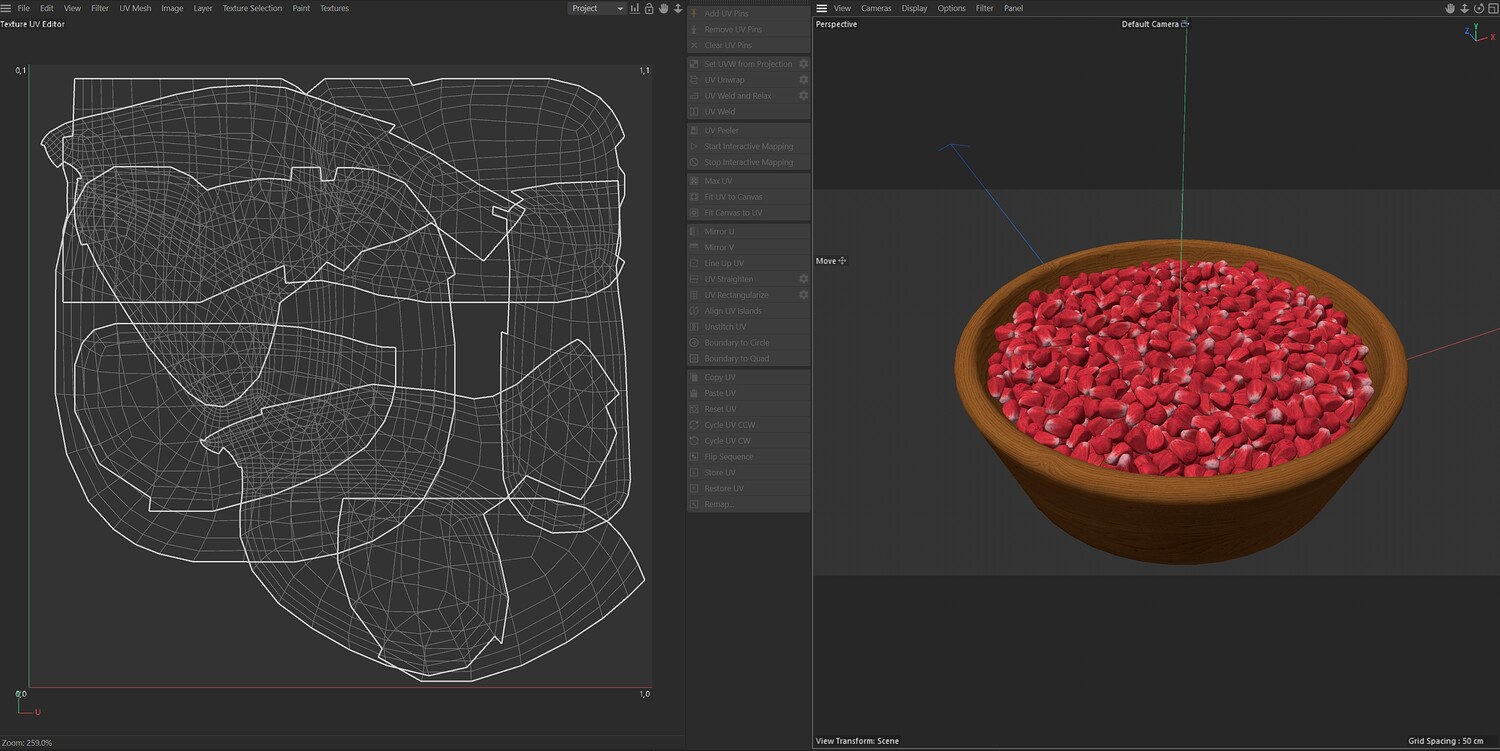
Task: Click the Line Up UV button
Action: (x=748, y=263)
